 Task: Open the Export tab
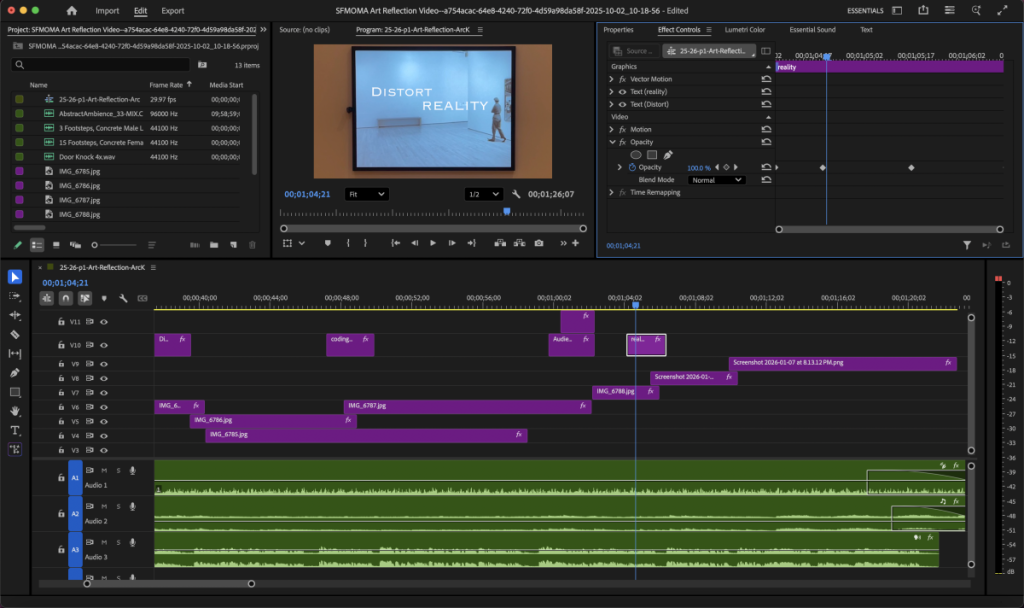(172, 10)
